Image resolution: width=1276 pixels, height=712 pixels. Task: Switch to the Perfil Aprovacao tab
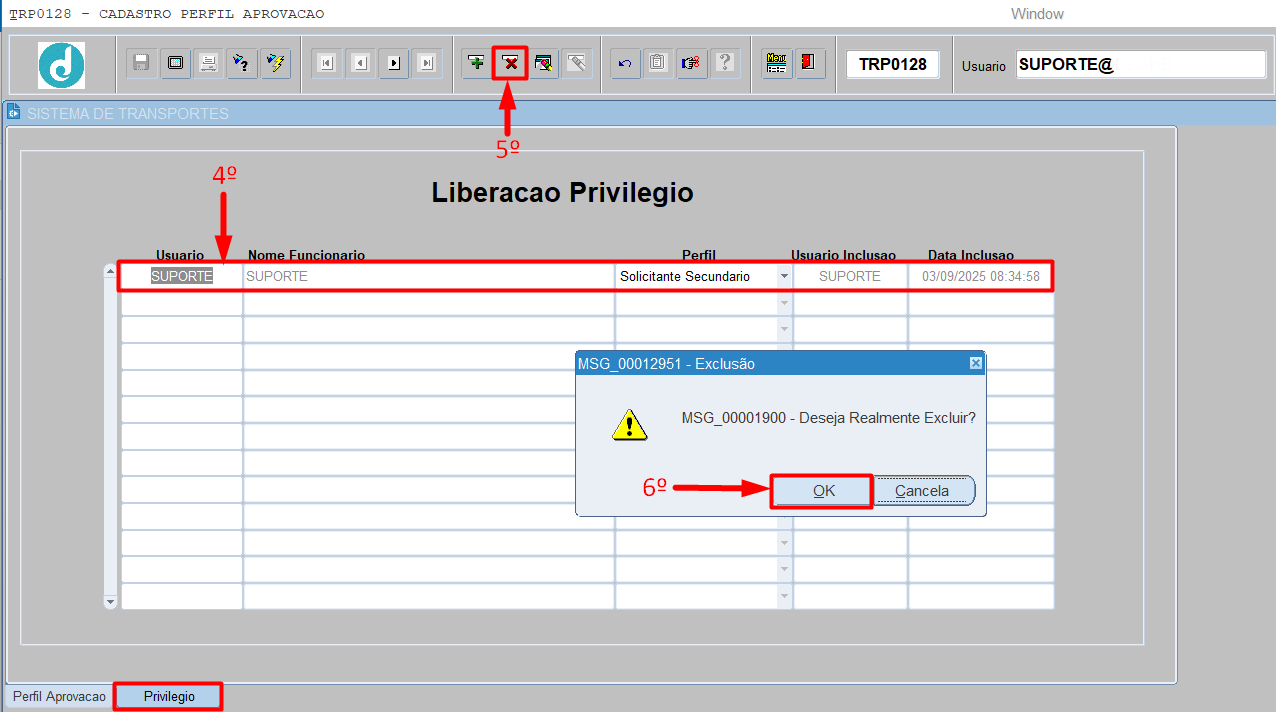pyautogui.click(x=59, y=696)
